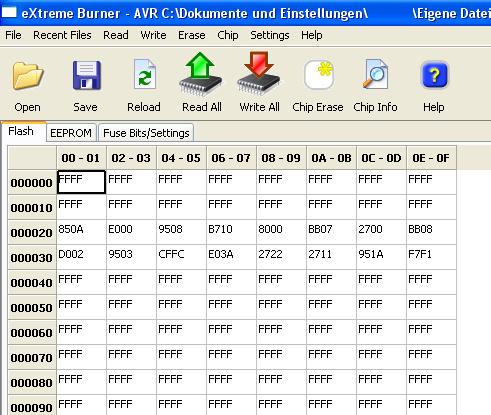Screen dimensions: 491x415
Task: Open the Write menu
Action: pyautogui.click(x=153, y=35)
